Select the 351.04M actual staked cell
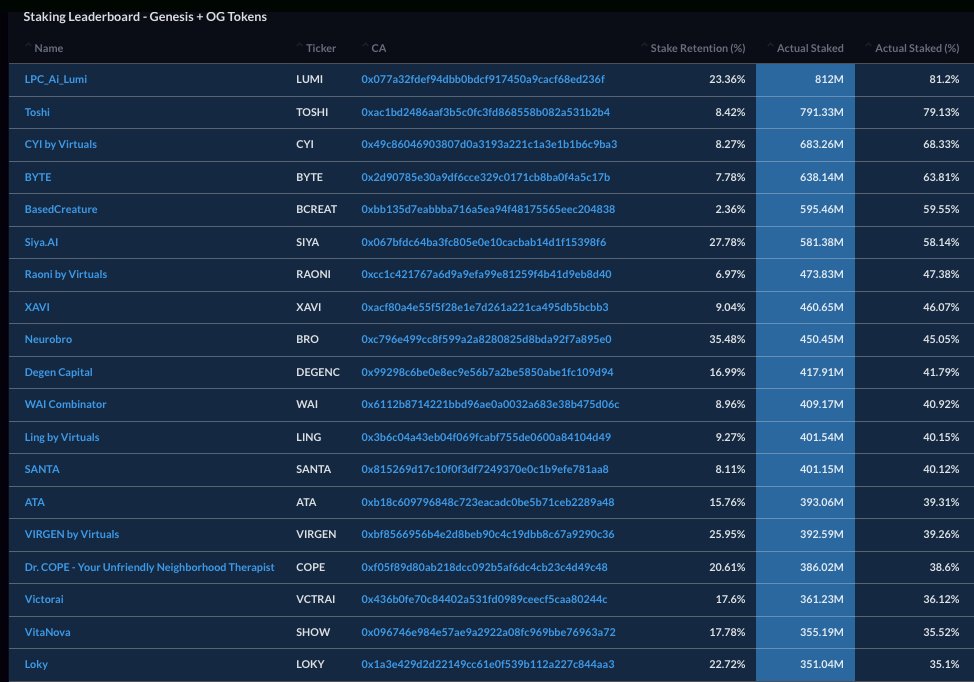The width and height of the screenshot is (974, 682). 805,664
